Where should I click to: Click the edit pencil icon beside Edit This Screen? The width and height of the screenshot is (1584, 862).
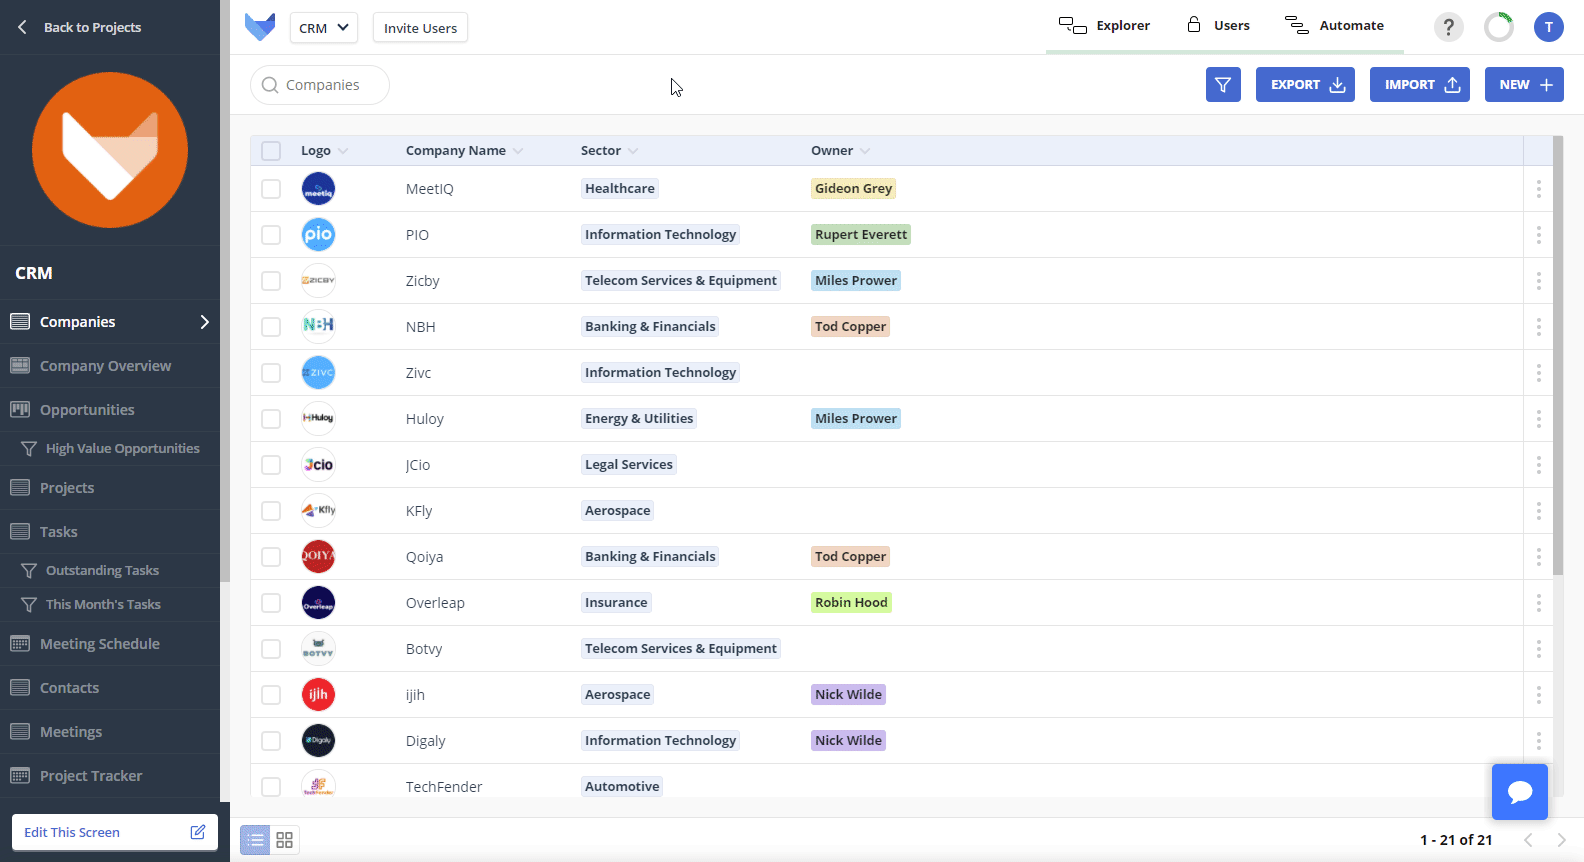(x=198, y=832)
